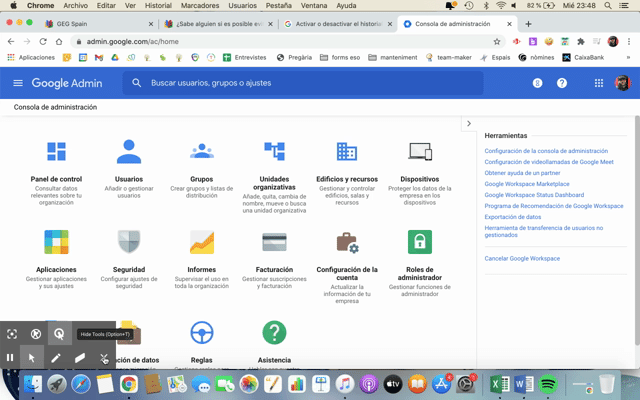The image size is (640, 400).
Task: Open the Facturación credit card icon
Action: tap(274, 242)
